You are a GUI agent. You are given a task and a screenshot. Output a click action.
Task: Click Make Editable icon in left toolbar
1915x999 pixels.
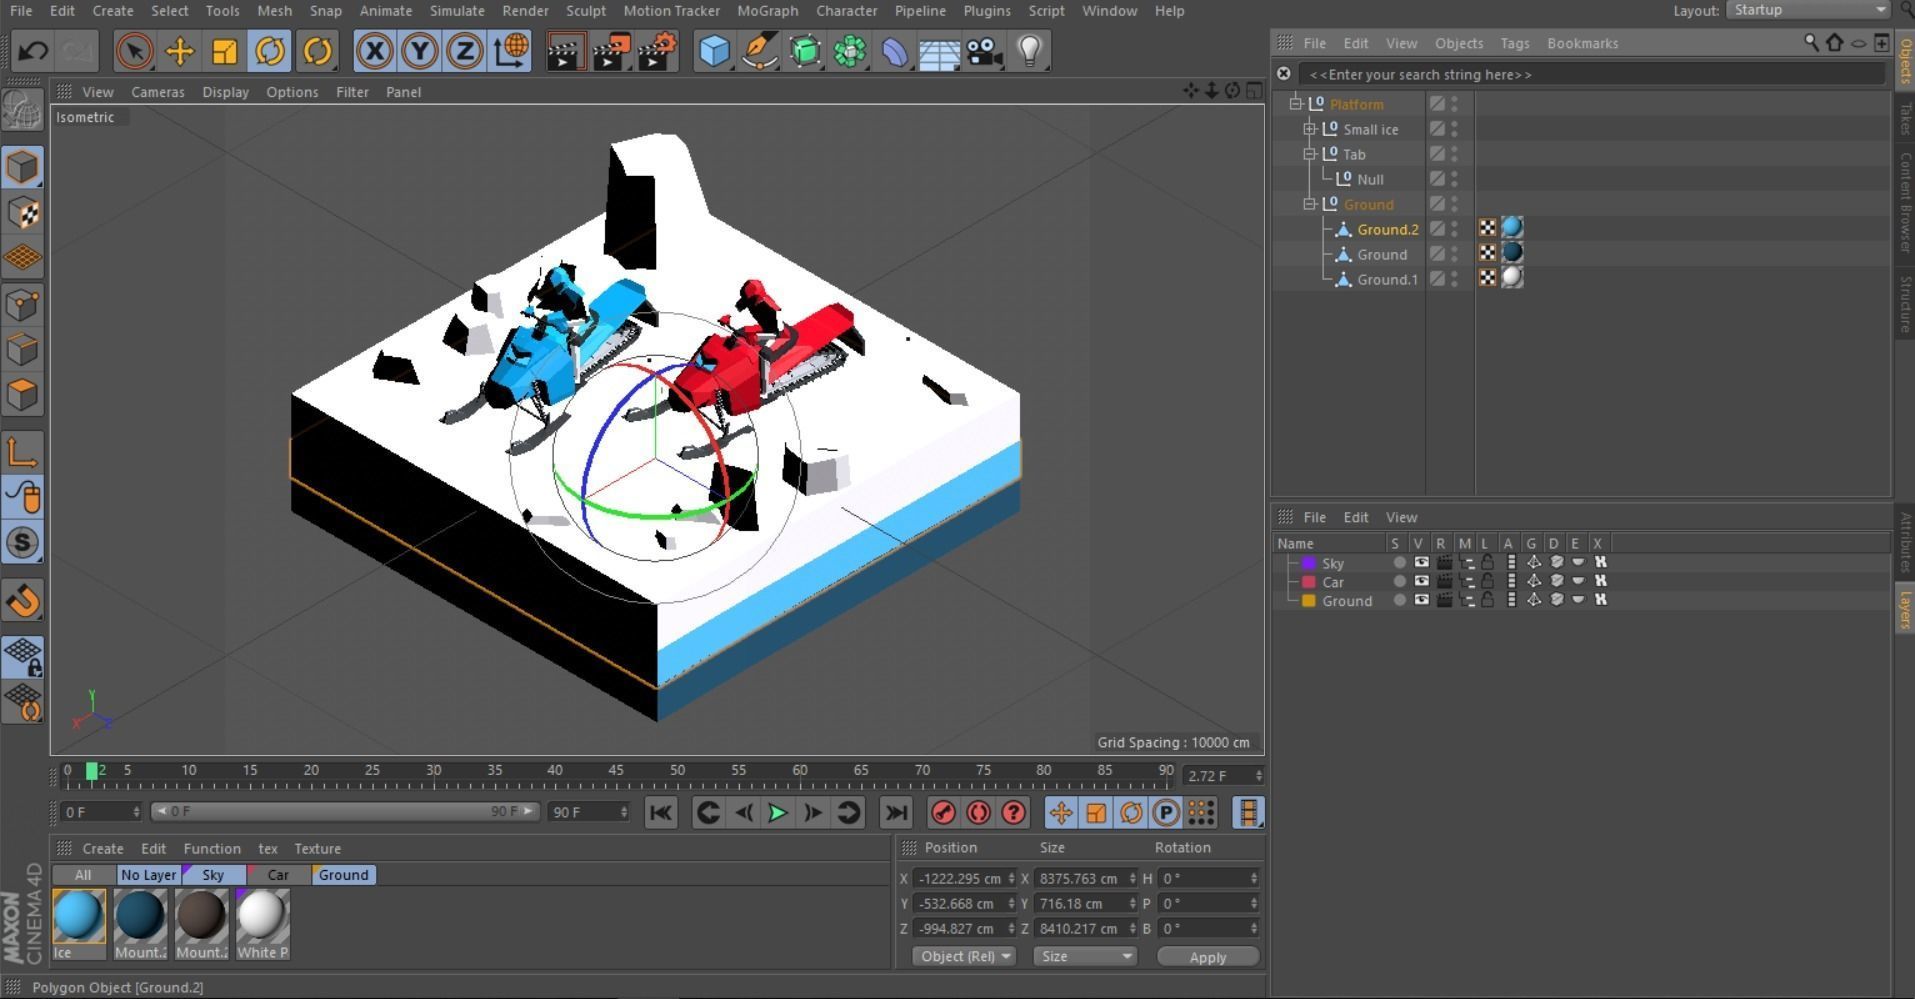click(22, 110)
